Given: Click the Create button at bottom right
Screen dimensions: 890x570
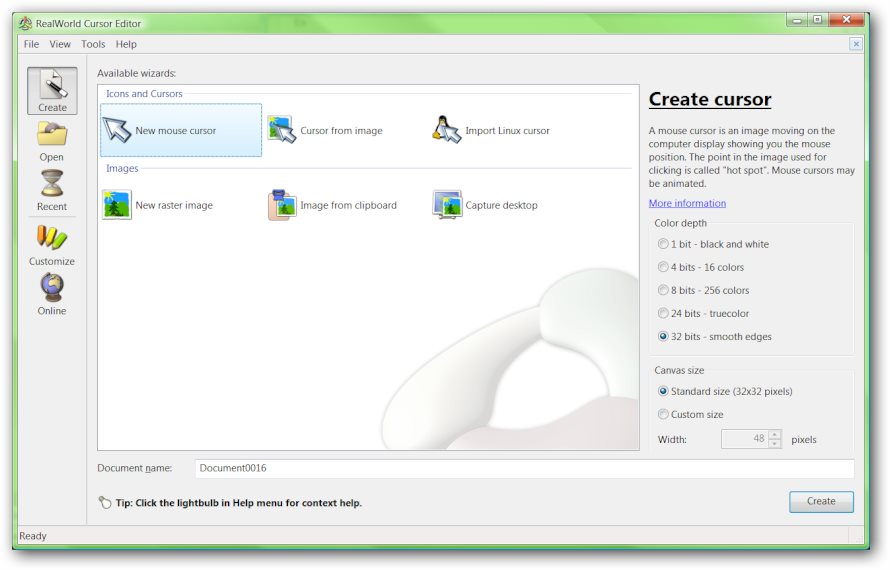Looking at the screenshot, I should tap(821, 501).
